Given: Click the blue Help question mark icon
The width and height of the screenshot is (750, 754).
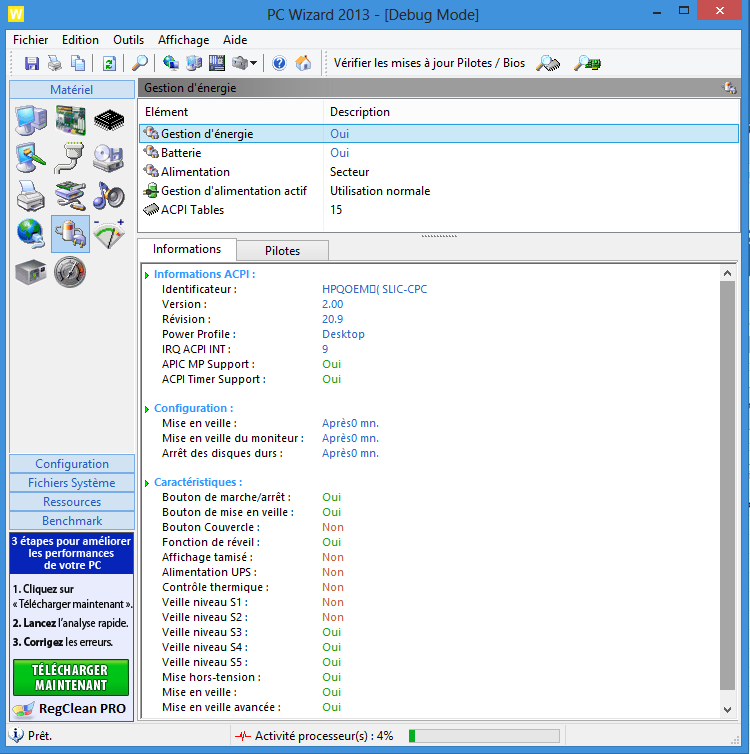Looking at the screenshot, I should tap(279, 63).
